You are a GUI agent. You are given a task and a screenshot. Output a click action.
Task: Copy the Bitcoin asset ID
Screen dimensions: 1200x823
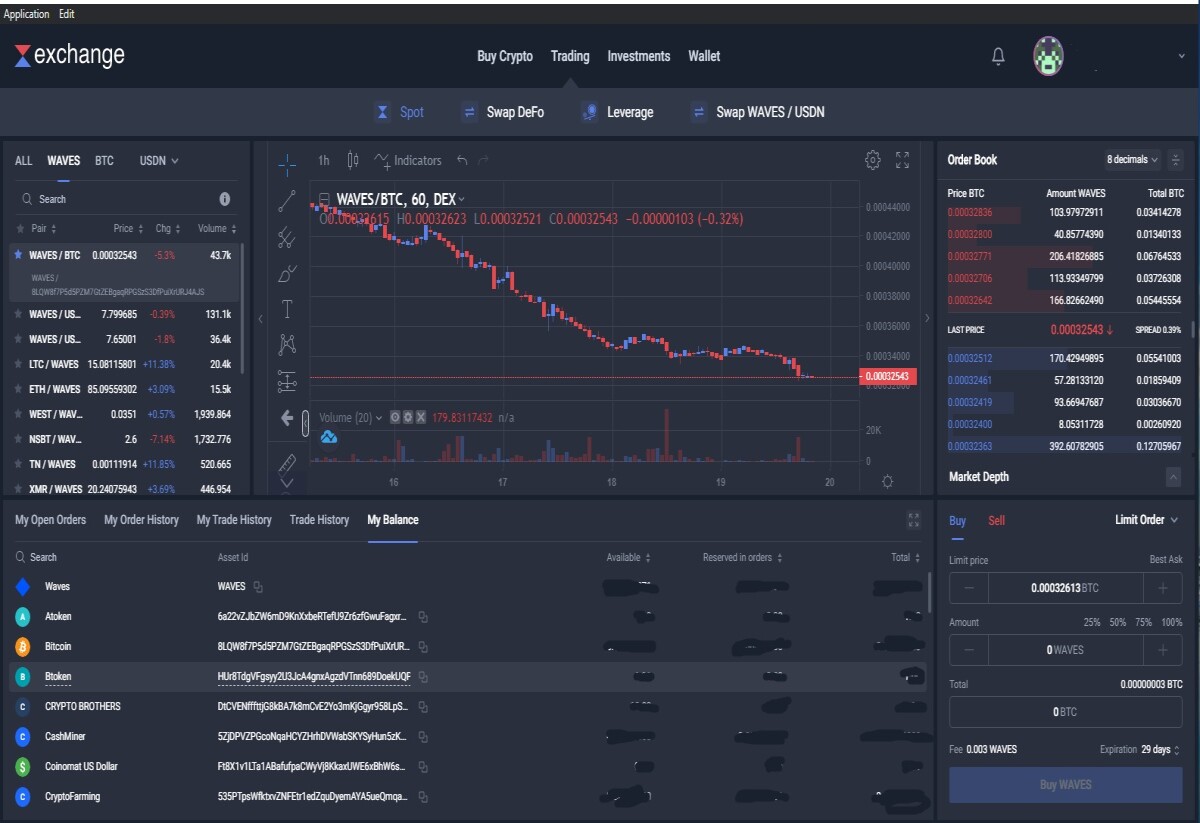(x=423, y=646)
